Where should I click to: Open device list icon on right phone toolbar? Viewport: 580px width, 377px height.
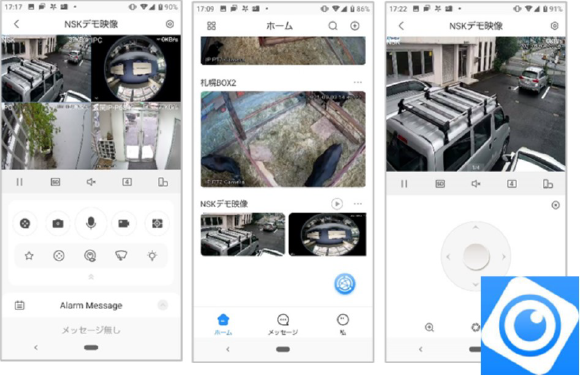548,184
